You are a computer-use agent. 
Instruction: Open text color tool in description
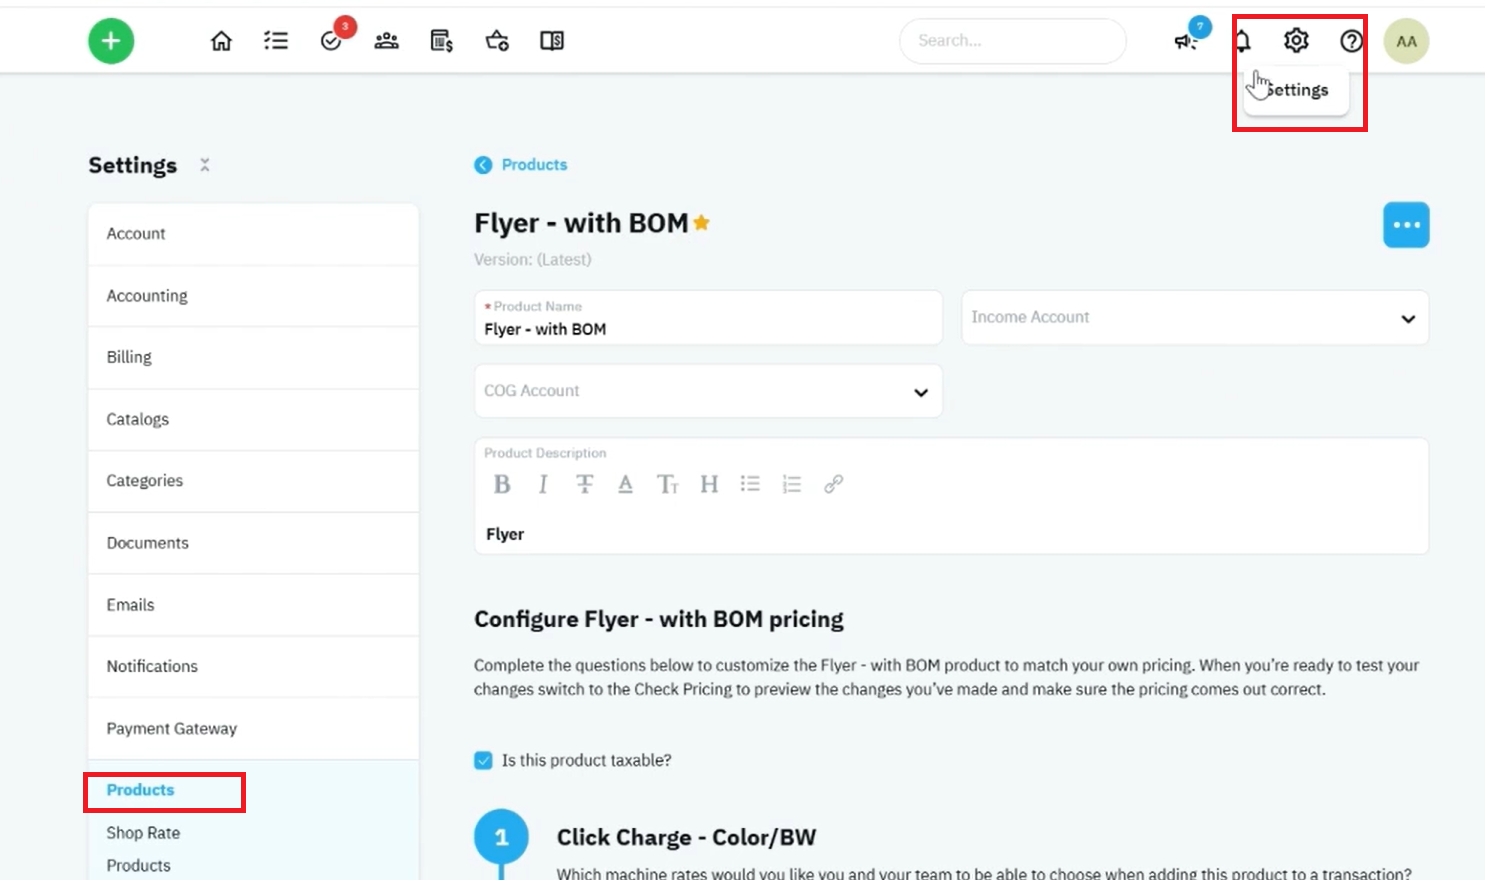pyautogui.click(x=625, y=484)
